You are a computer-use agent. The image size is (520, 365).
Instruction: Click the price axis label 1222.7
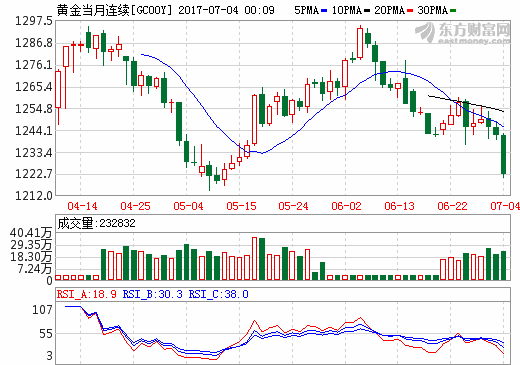34,174
